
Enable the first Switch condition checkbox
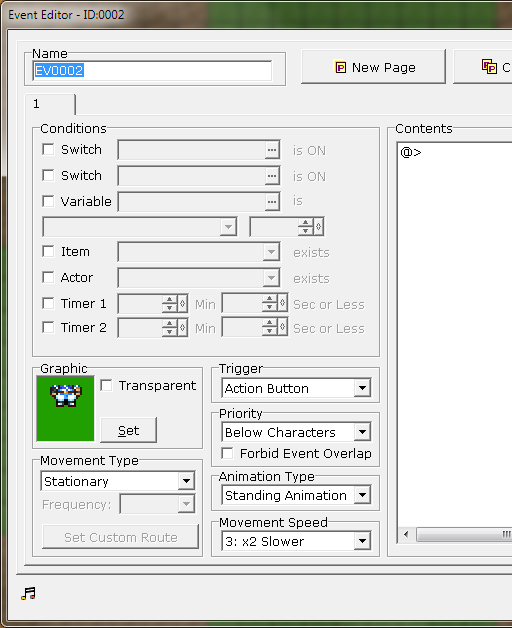pyautogui.click(x=48, y=150)
